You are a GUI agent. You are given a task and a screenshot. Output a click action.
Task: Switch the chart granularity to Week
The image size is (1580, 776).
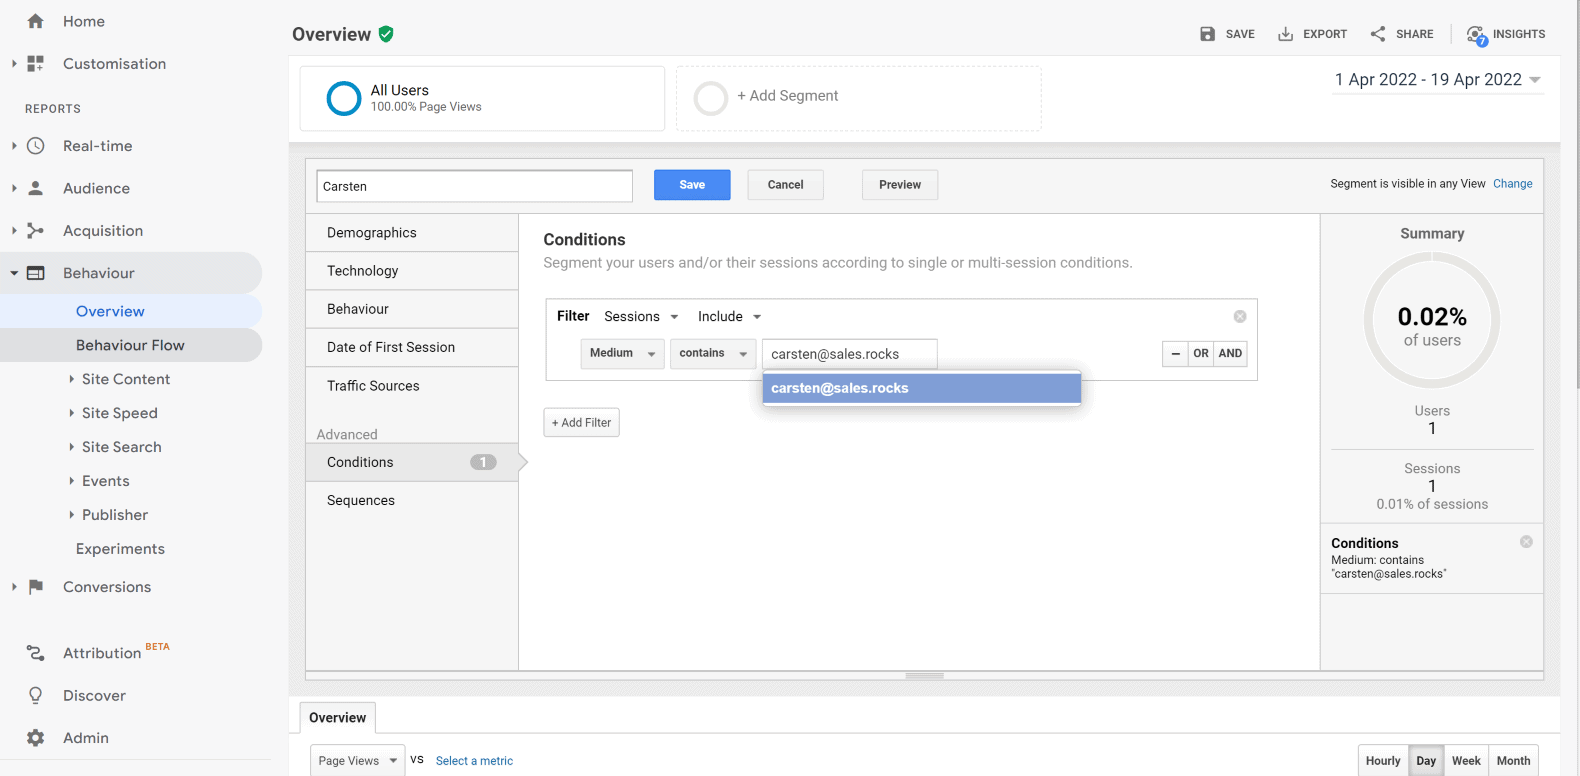(1465, 760)
